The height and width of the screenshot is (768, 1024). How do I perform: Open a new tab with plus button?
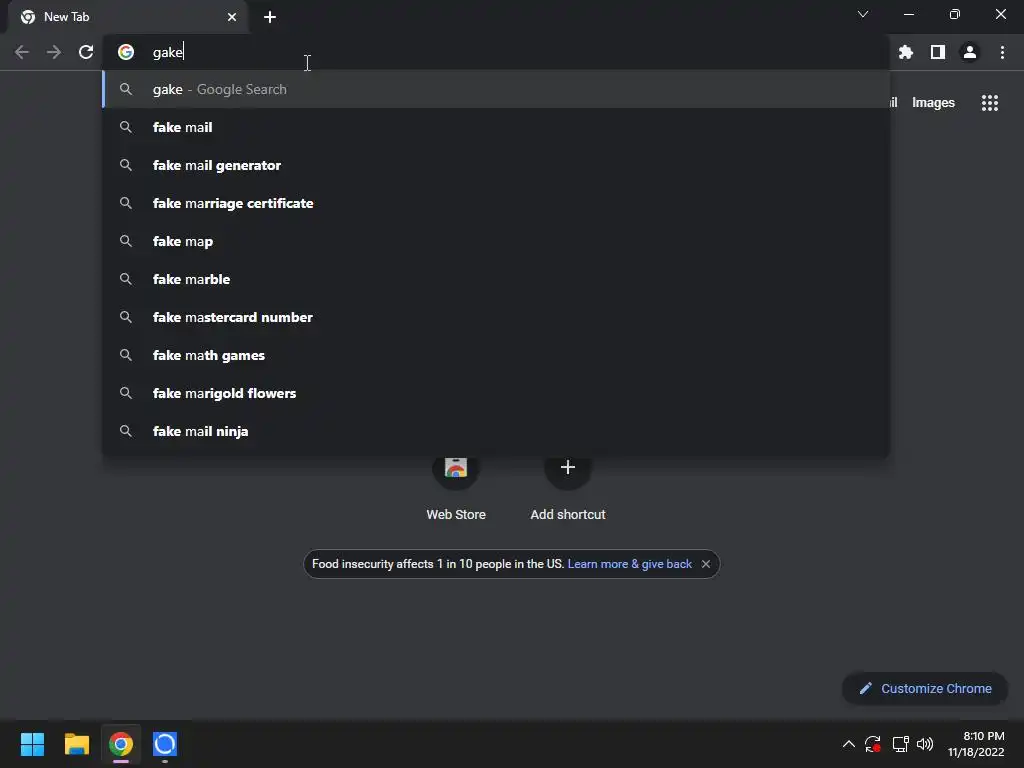(x=270, y=17)
